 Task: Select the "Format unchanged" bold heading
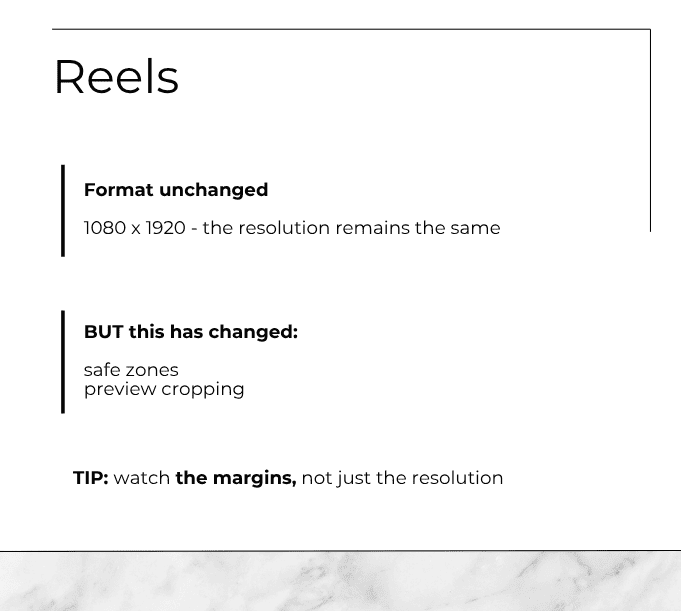click(176, 190)
